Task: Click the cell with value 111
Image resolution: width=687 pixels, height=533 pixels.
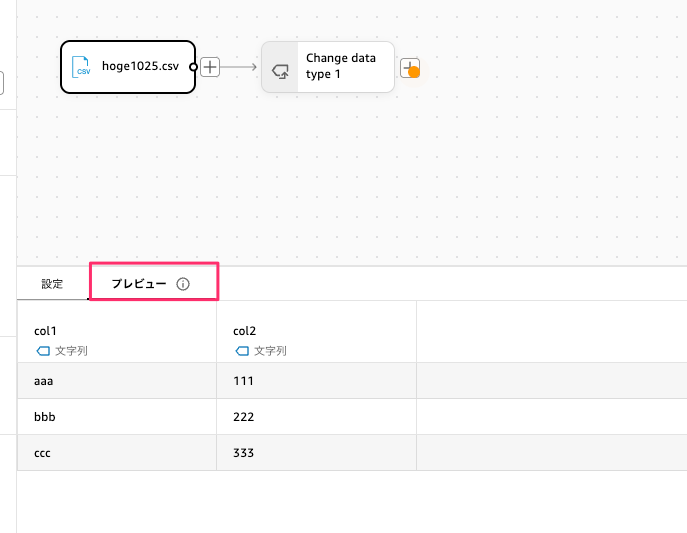Action: (243, 381)
